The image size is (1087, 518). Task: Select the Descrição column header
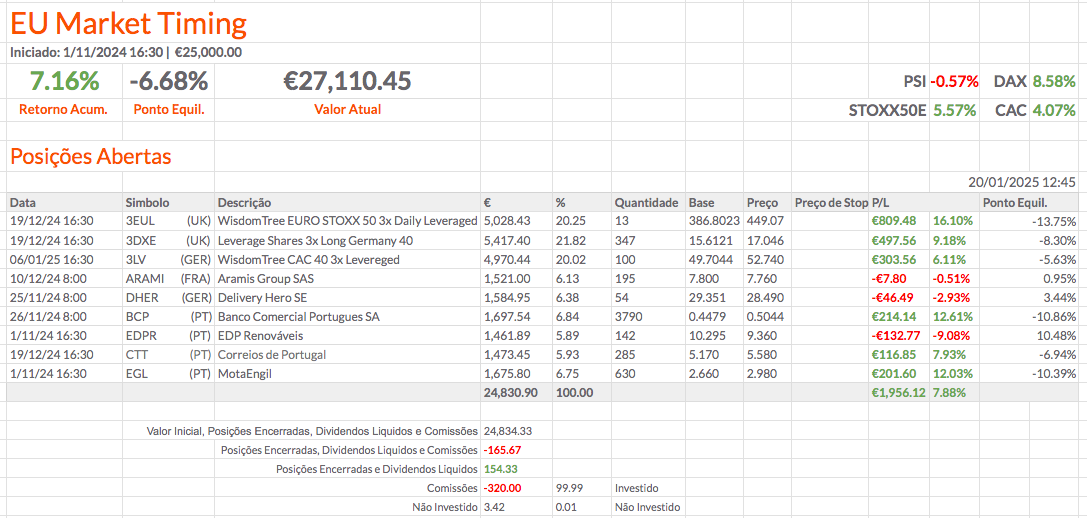tap(245, 202)
